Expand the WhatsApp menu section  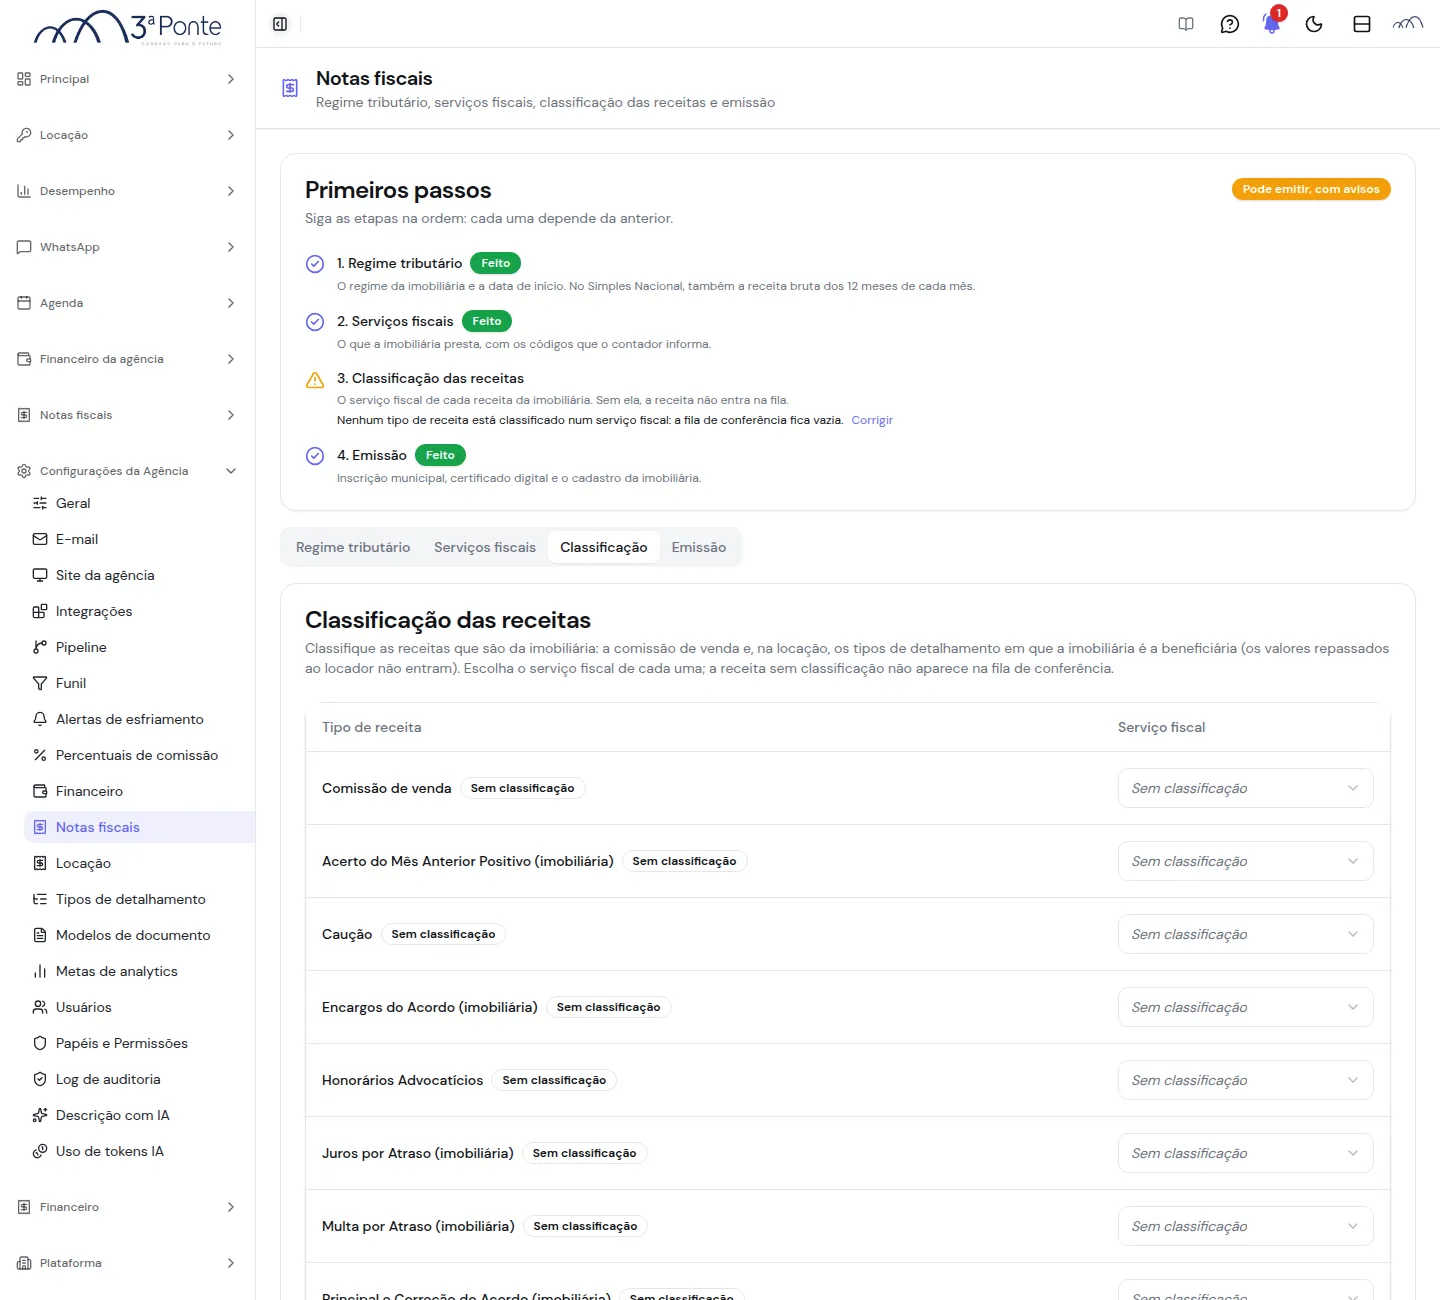point(127,247)
